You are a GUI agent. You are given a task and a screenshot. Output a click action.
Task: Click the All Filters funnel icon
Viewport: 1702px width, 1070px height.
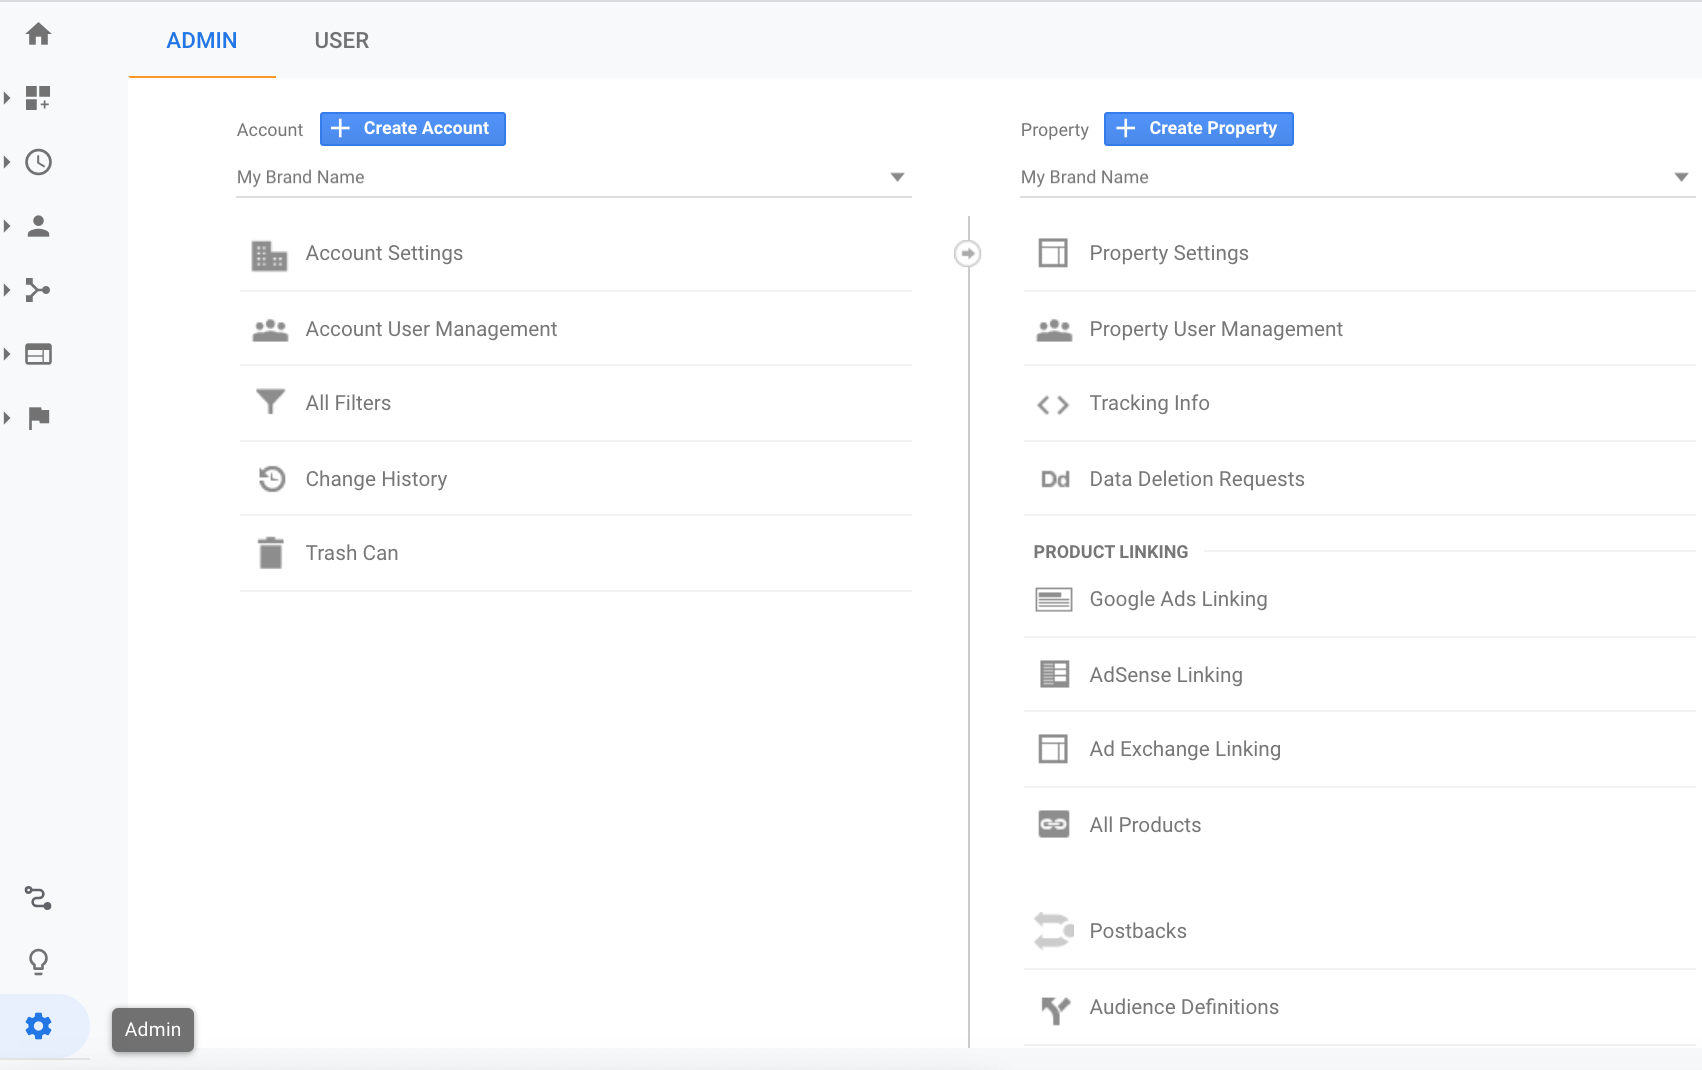pyautogui.click(x=270, y=402)
